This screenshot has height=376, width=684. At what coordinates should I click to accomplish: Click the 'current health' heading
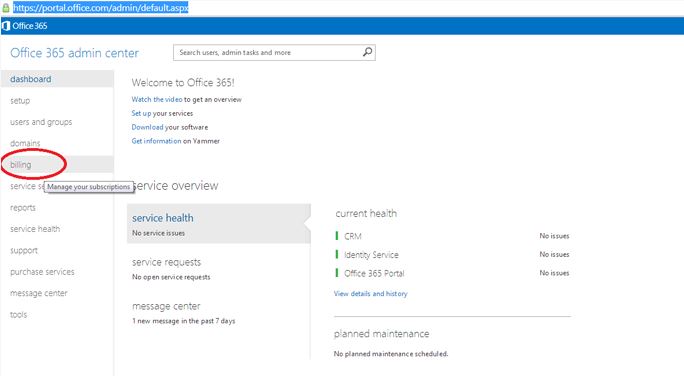point(366,213)
